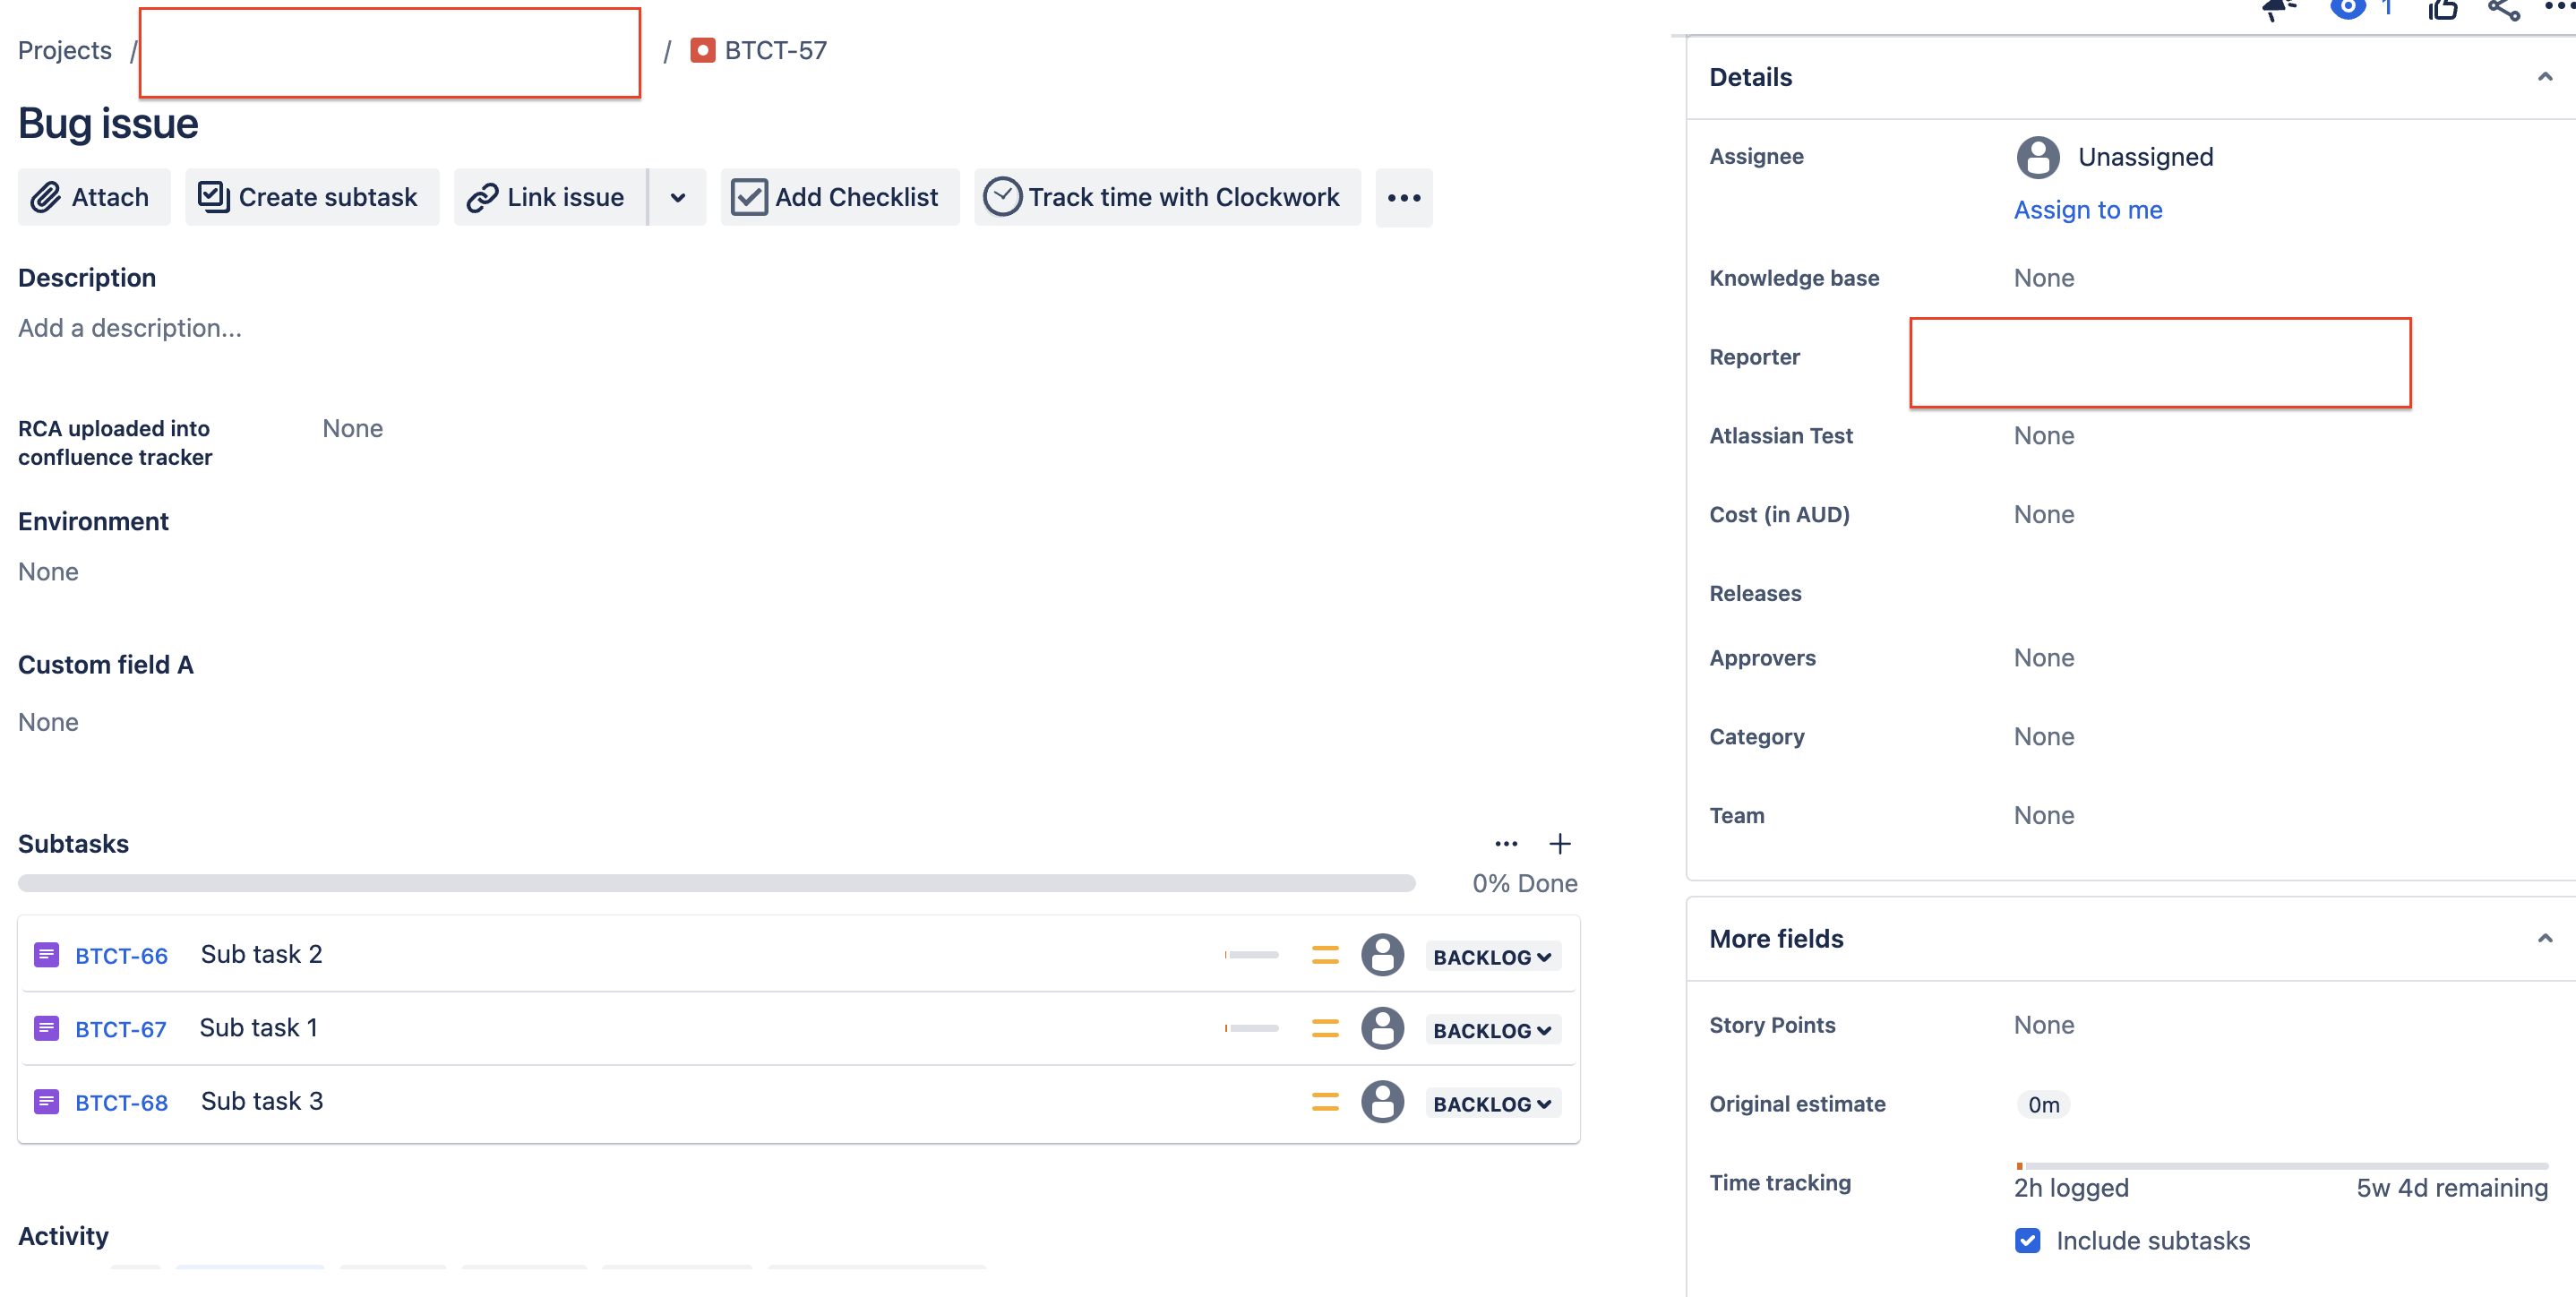Click priority icon of Sub task 2
Screen dimensions: 2576x1297
tap(1325, 955)
